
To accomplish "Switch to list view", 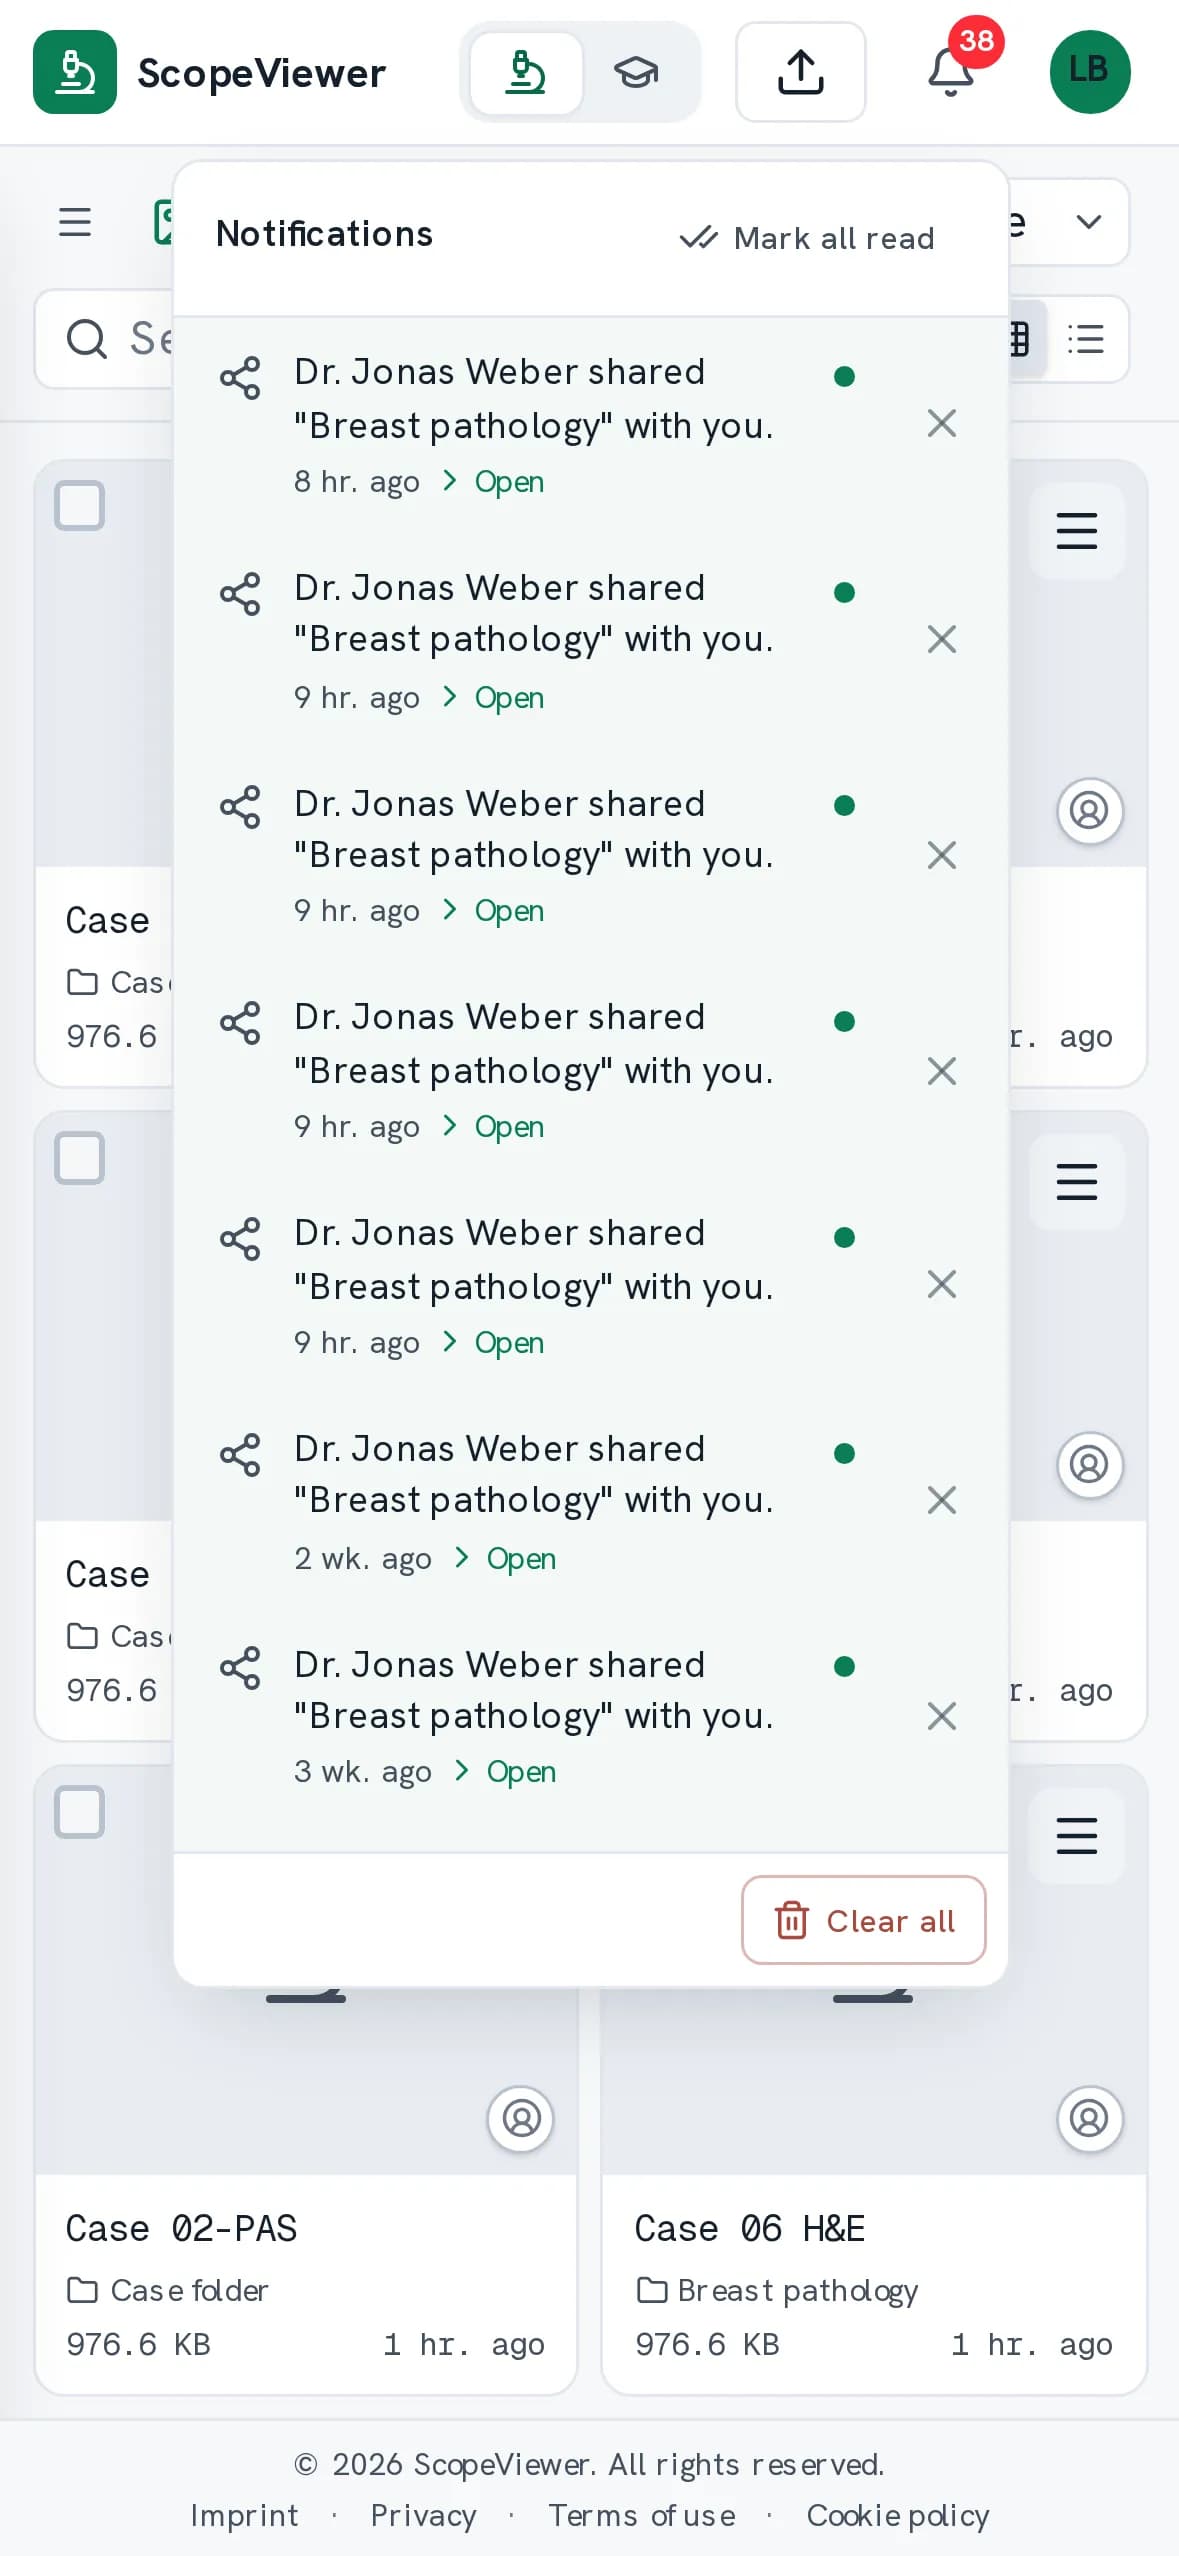I will (1086, 339).
